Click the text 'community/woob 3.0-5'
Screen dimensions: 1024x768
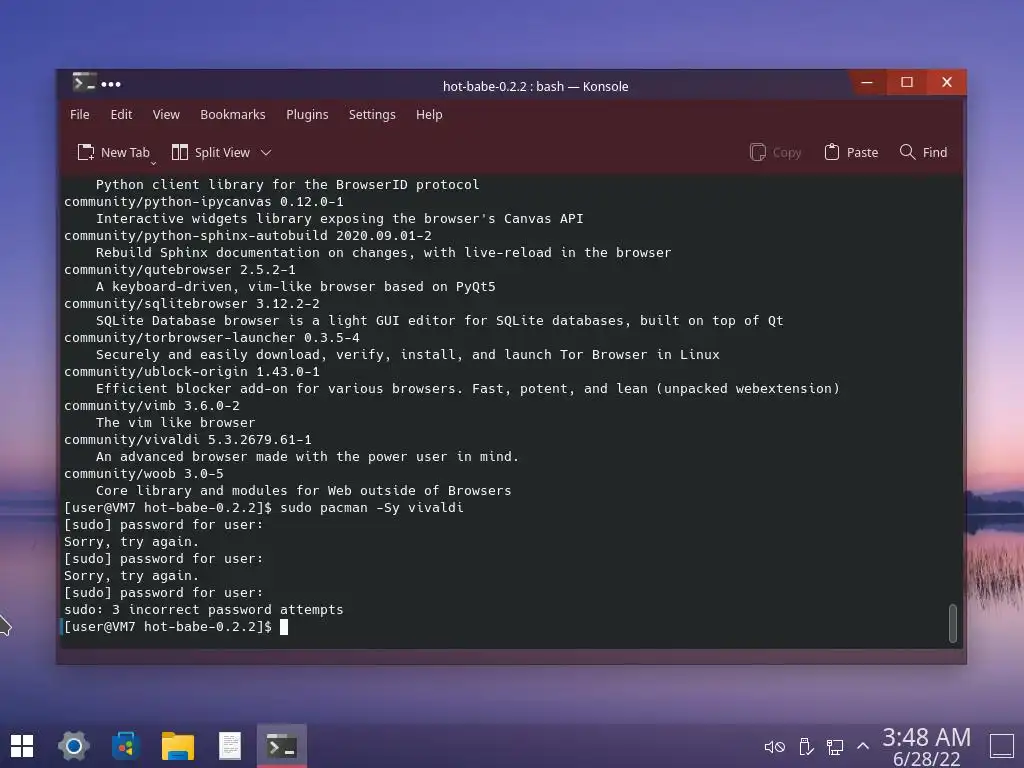pyautogui.click(x=144, y=473)
